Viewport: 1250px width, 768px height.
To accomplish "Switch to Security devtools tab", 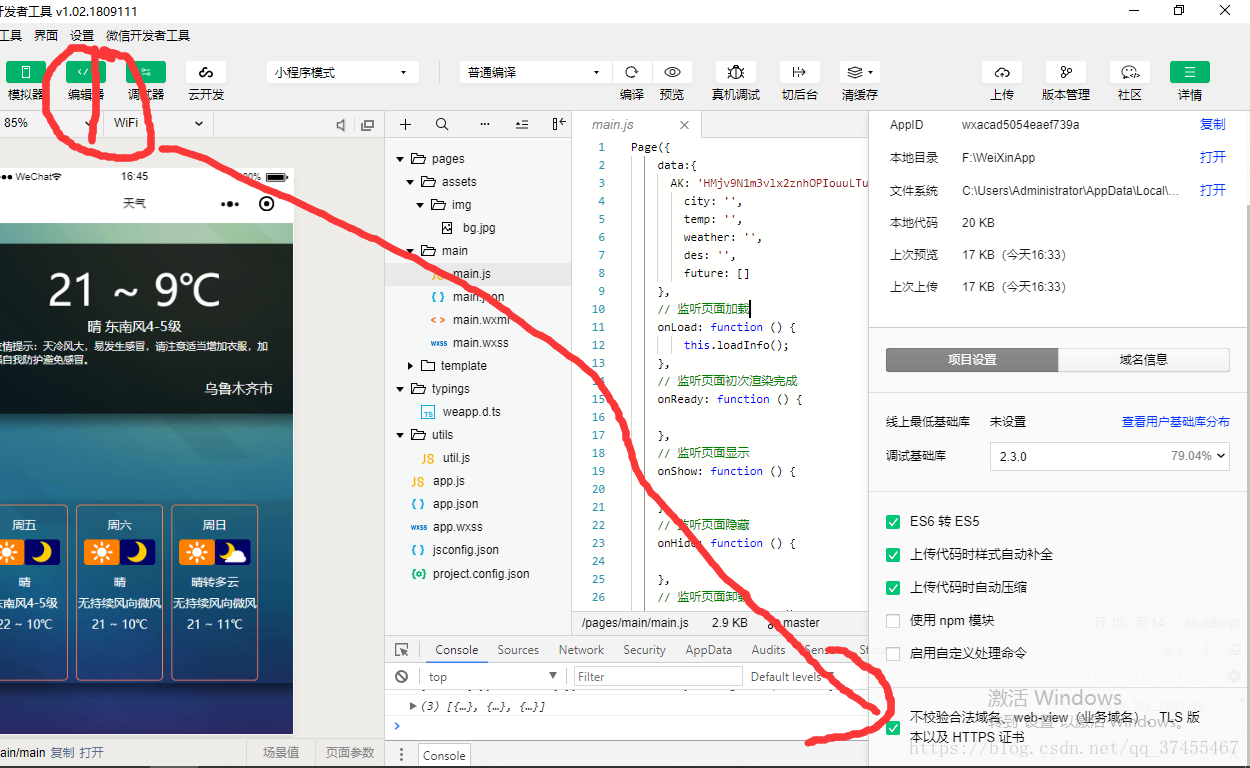I will [644, 650].
